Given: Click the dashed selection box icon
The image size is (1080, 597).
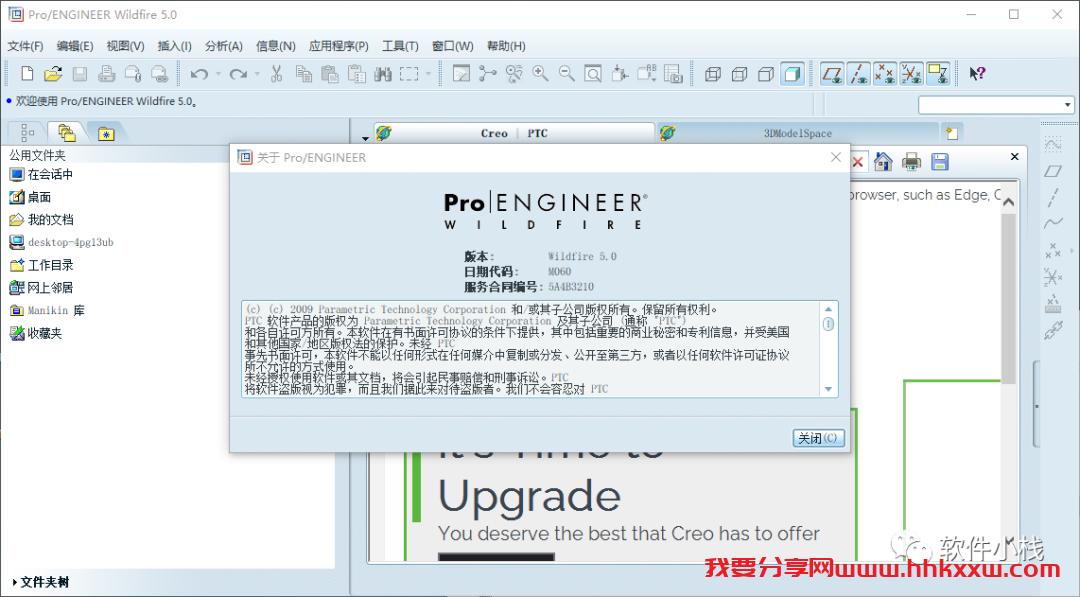Looking at the screenshot, I should pos(409,74).
